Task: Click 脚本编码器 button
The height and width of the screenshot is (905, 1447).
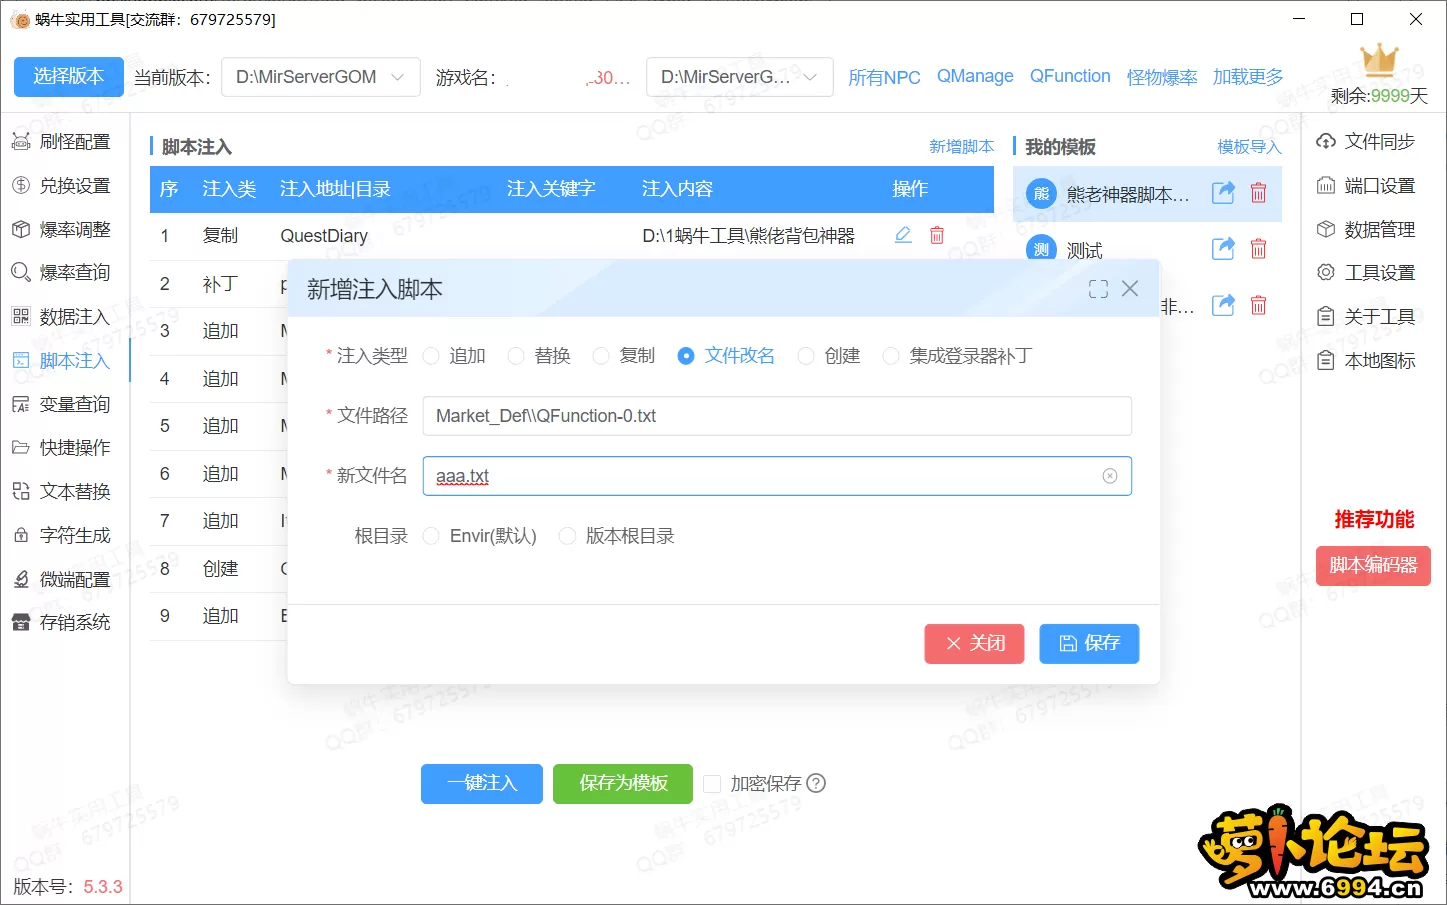Action: [x=1374, y=565]
